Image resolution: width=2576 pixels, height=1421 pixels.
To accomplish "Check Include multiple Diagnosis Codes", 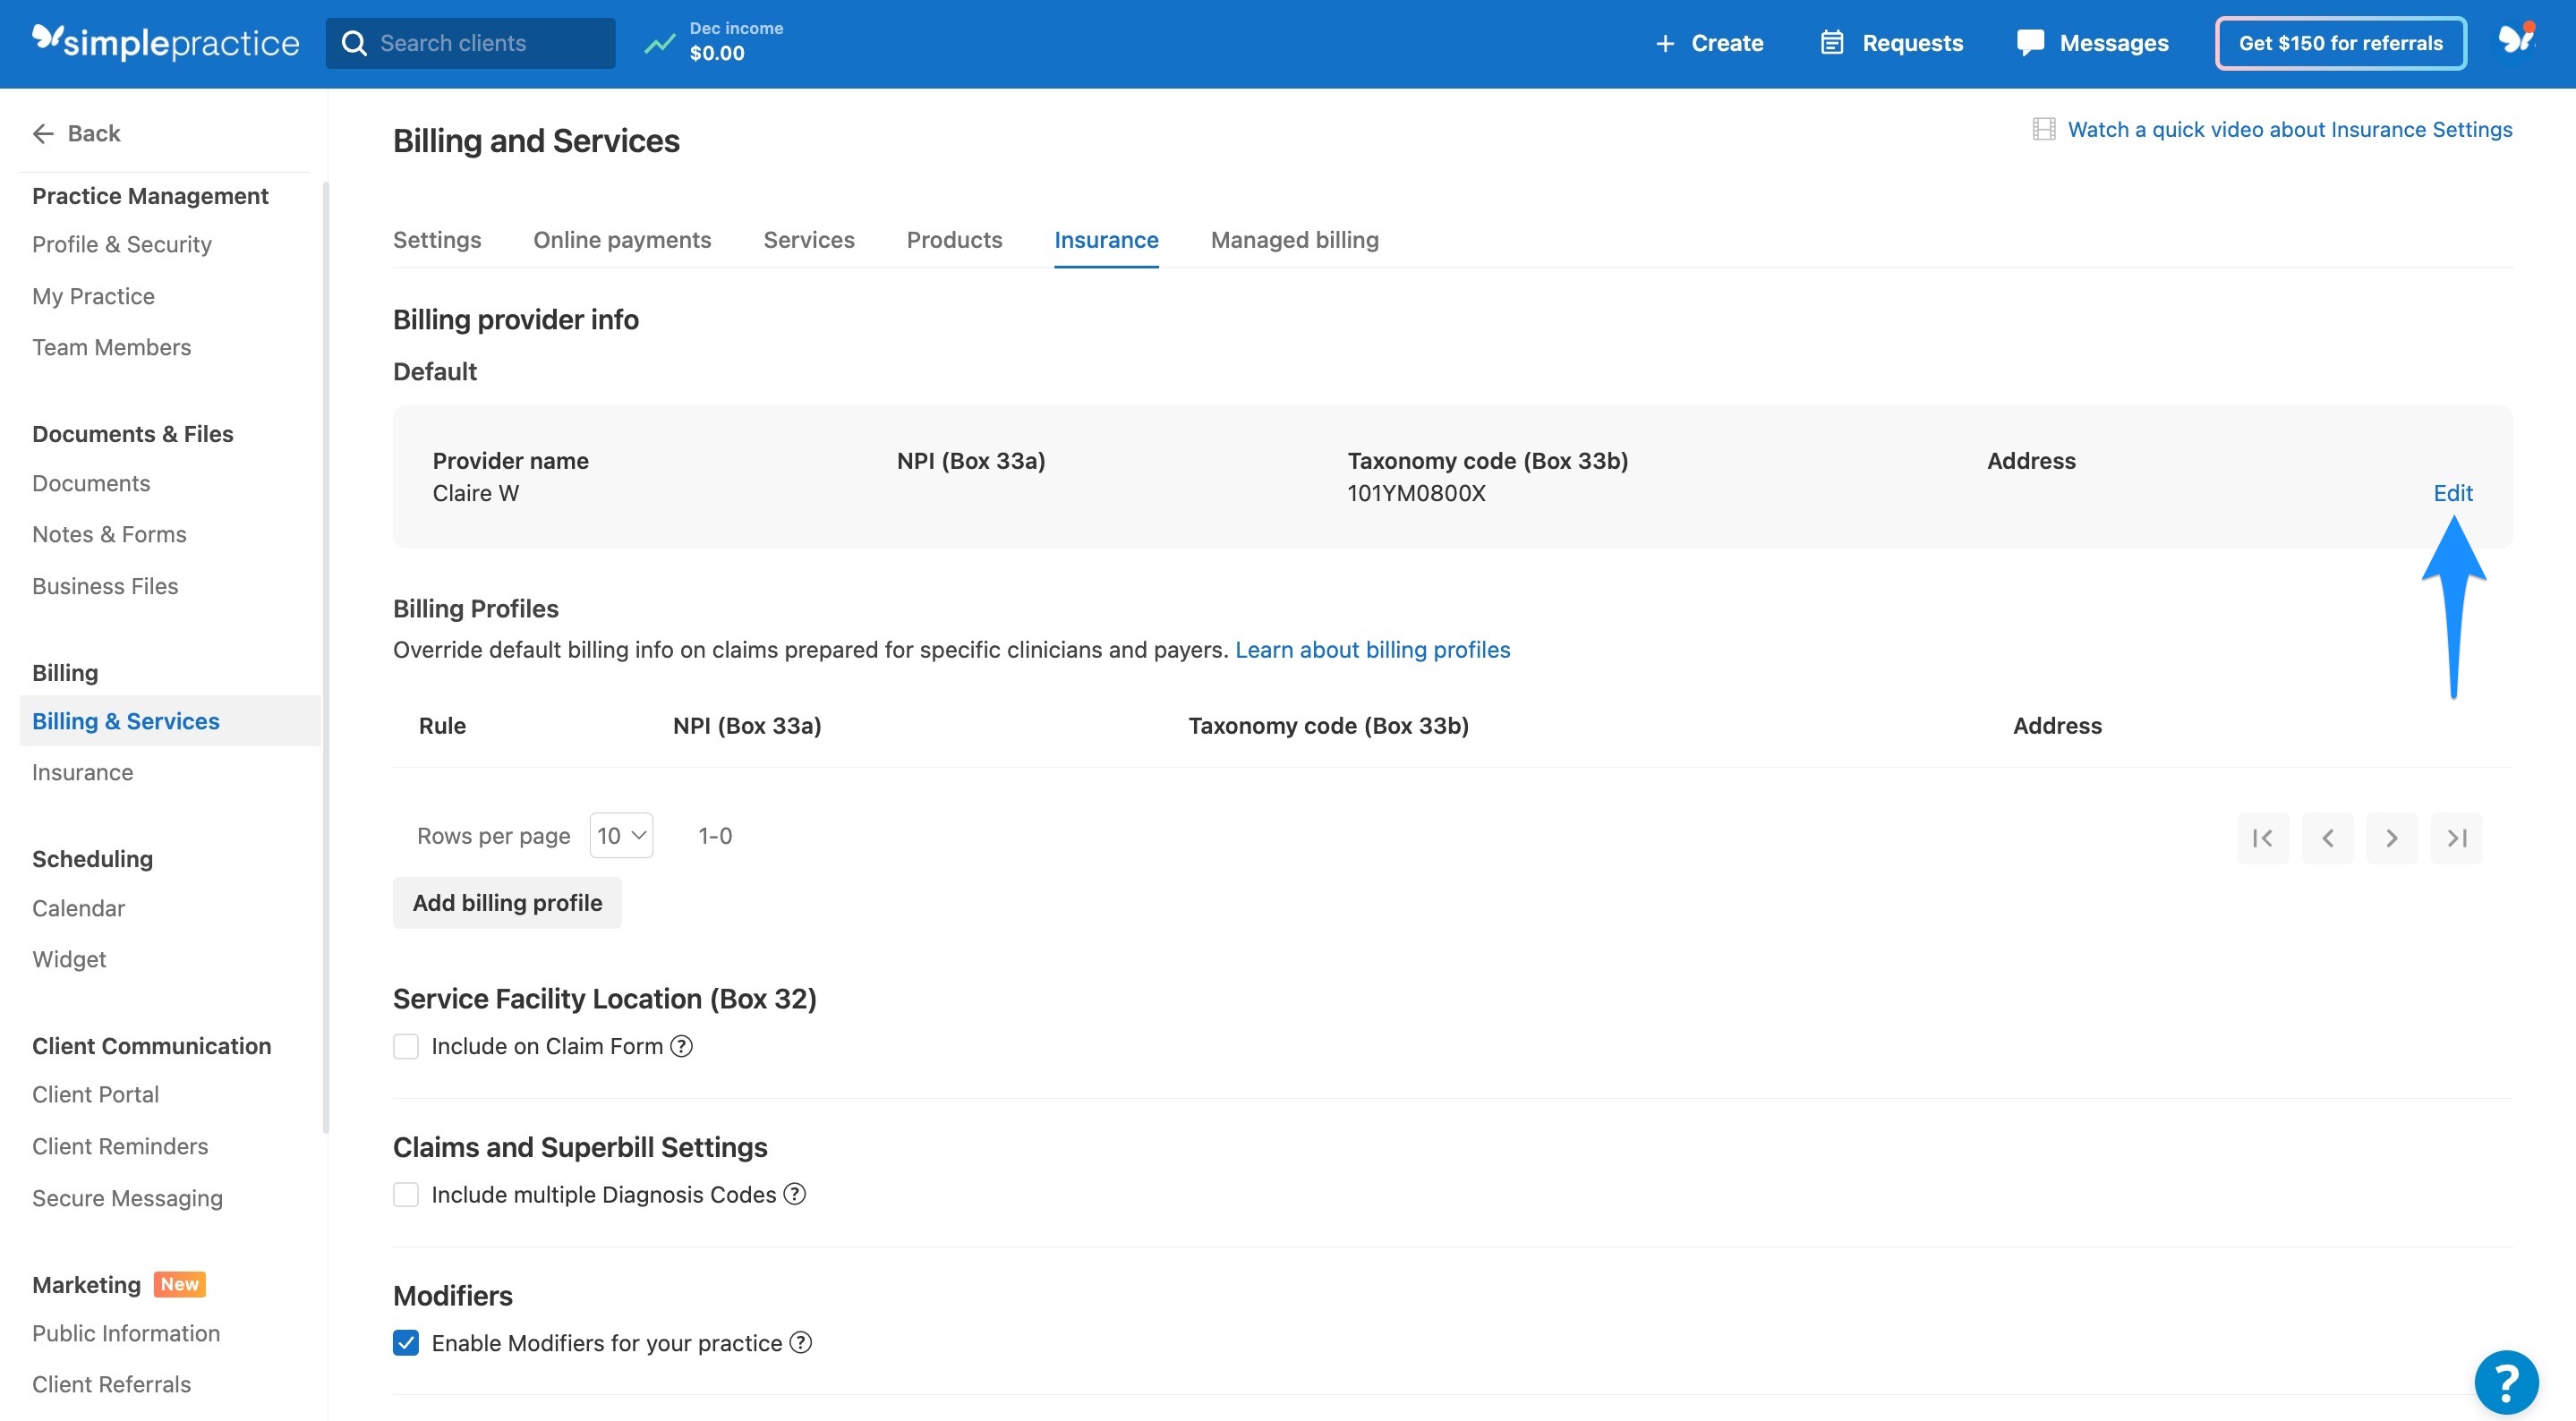I will [x=406, y=1194].
